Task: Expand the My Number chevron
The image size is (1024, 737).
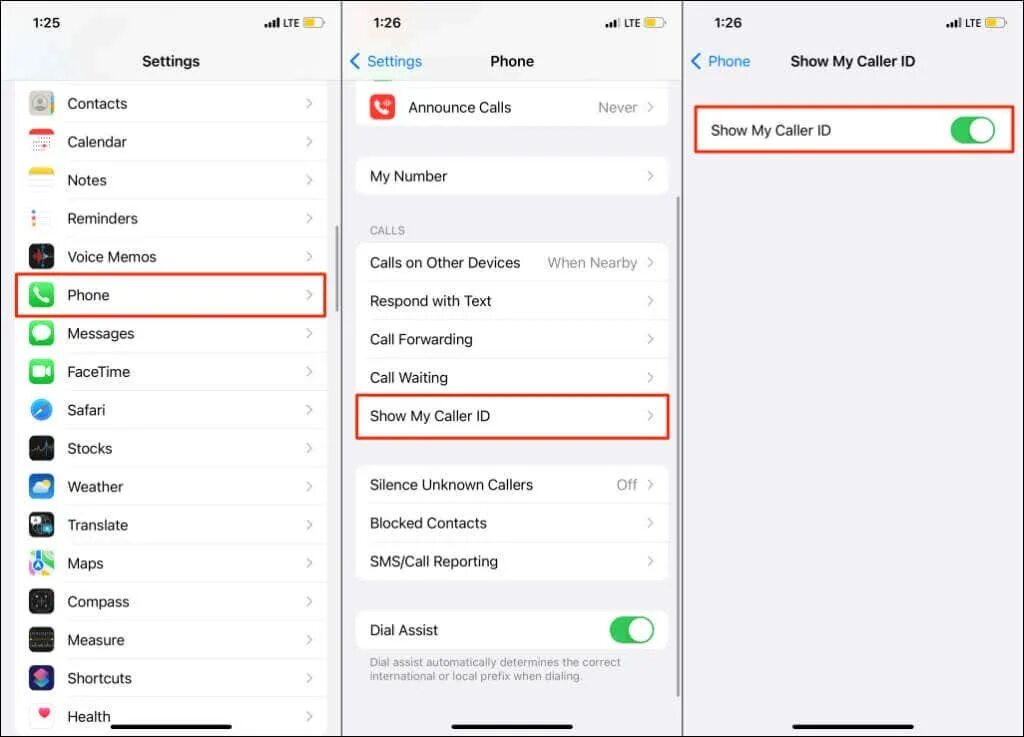Action: (650, 176)
